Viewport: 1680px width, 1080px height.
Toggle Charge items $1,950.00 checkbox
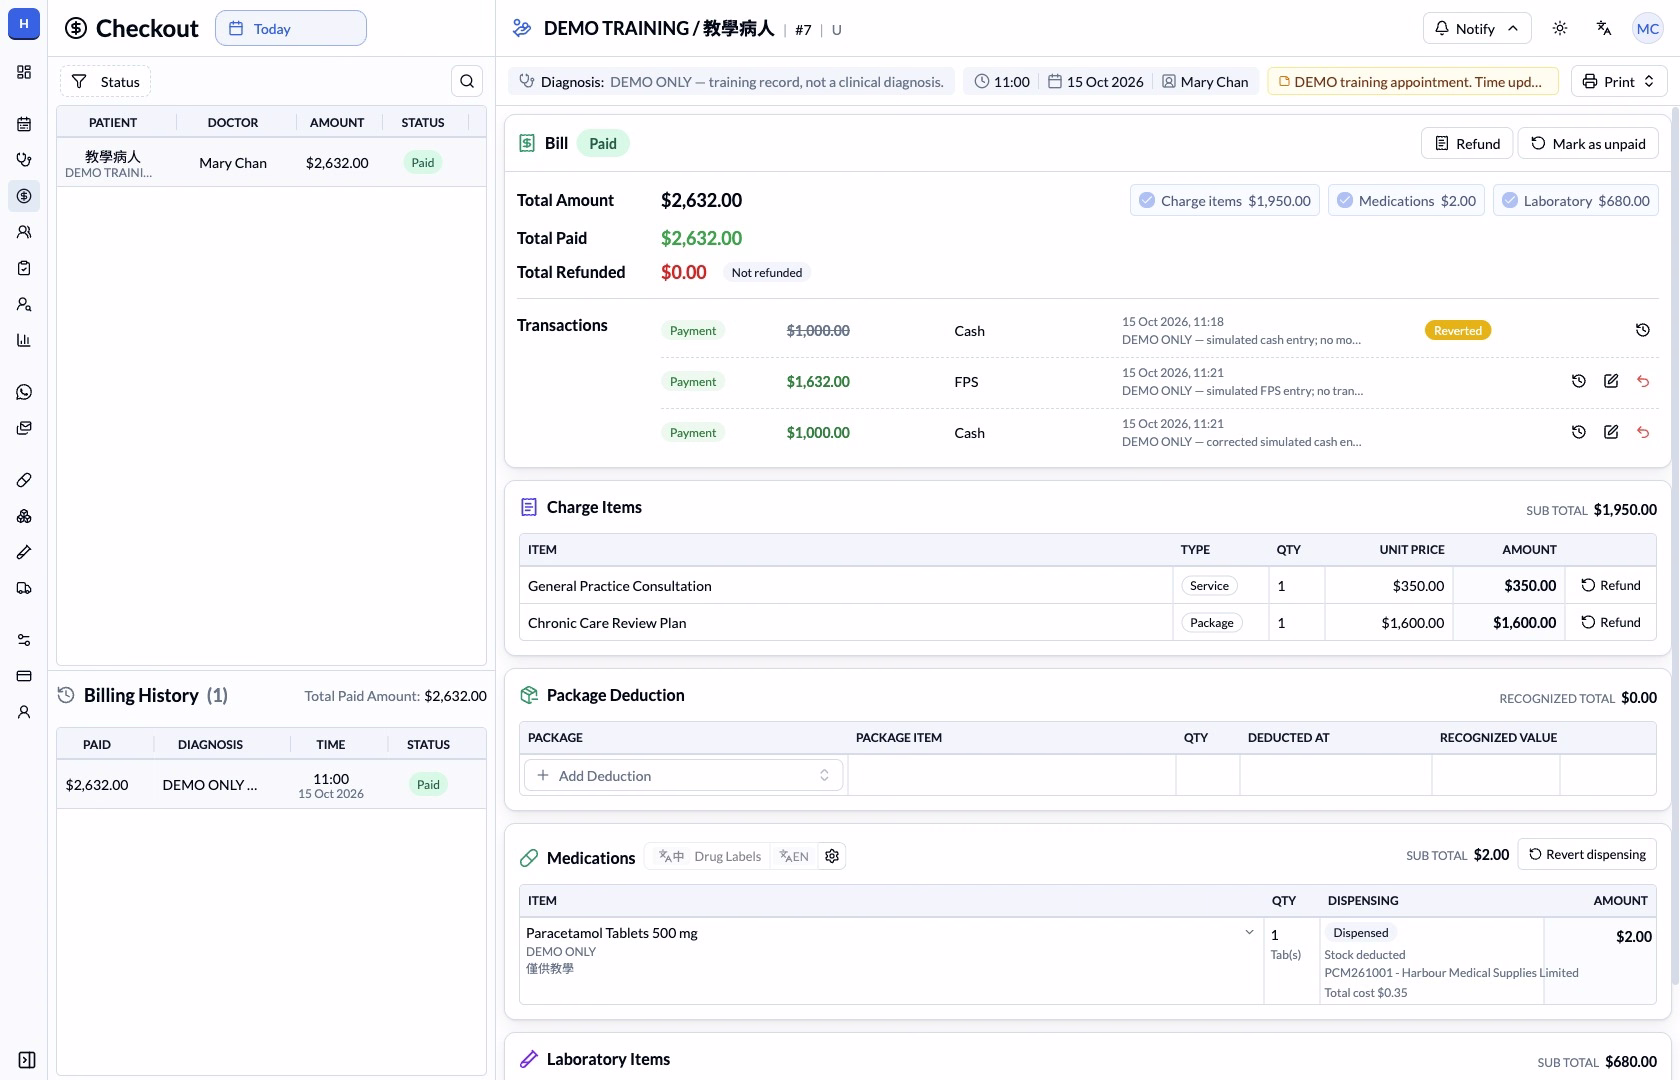pos(1147,200)
